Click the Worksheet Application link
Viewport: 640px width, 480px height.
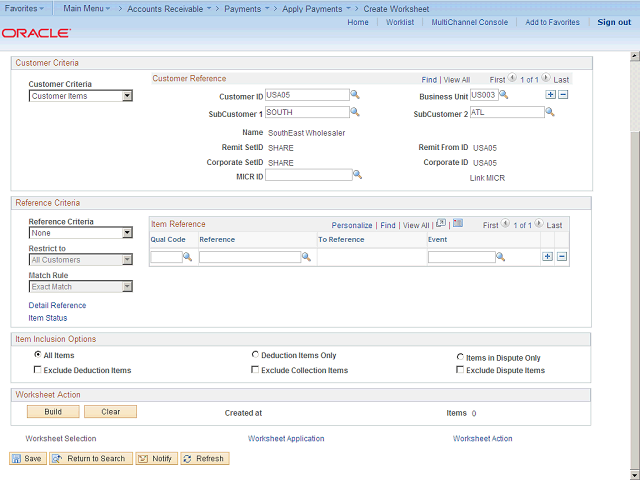coord(286,438)
